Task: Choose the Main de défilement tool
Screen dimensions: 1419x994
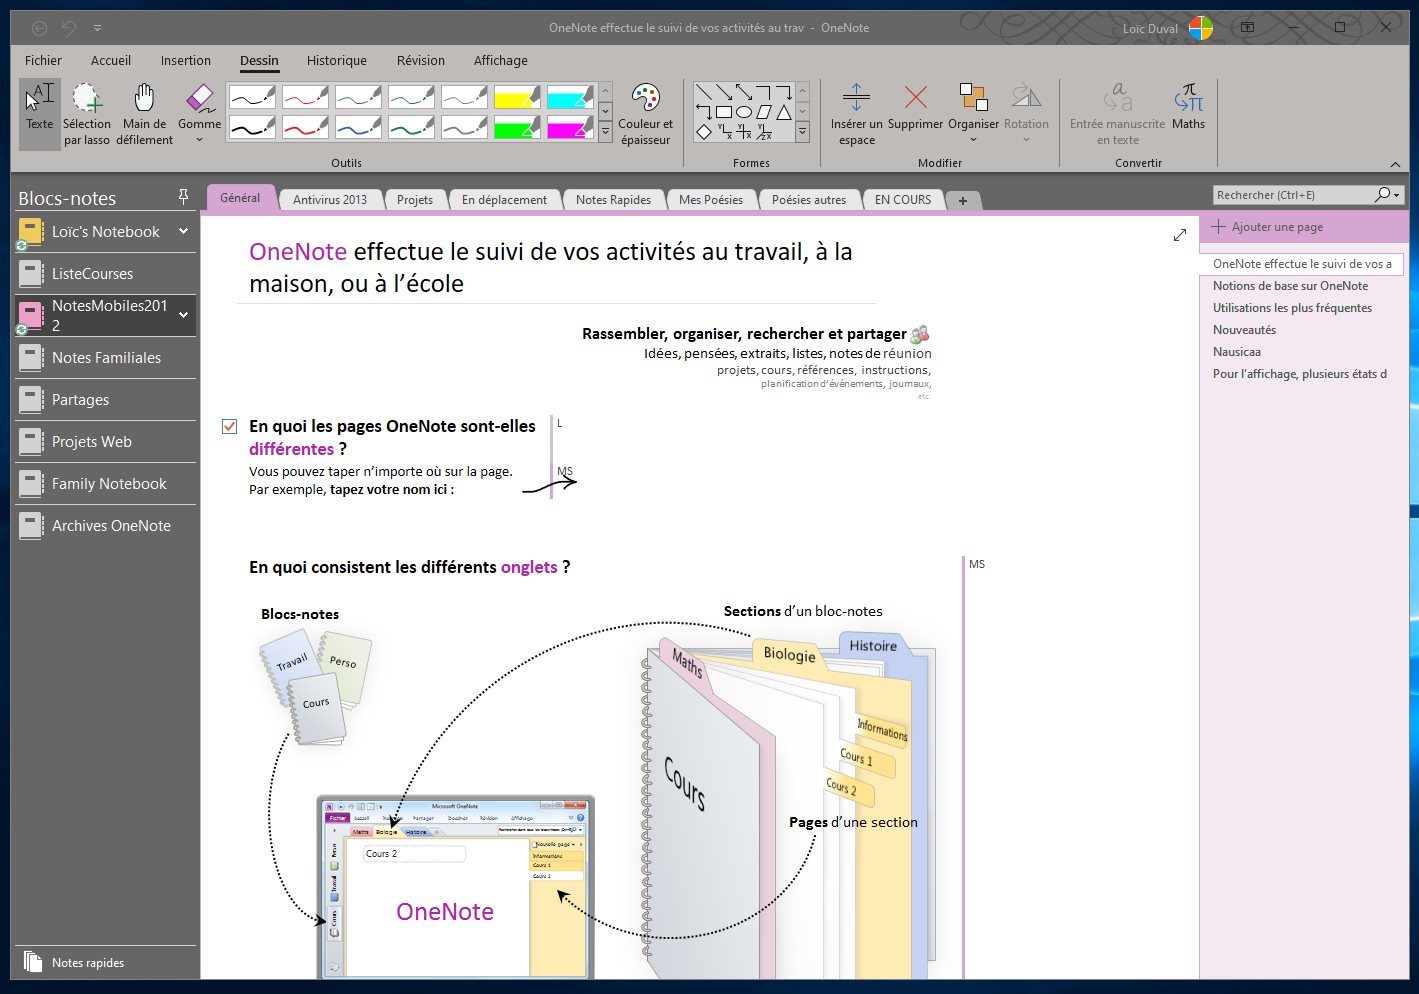Action: pos(145,114)
